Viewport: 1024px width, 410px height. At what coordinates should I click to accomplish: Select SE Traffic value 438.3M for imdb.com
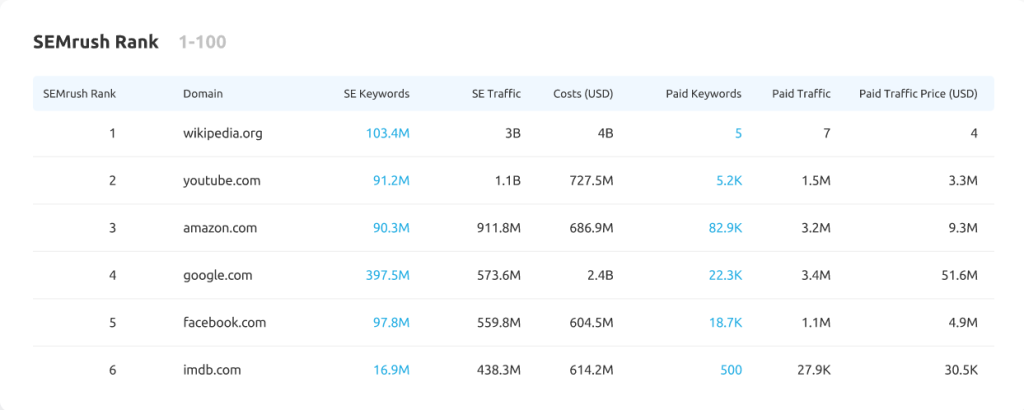(x=500, y=370)
